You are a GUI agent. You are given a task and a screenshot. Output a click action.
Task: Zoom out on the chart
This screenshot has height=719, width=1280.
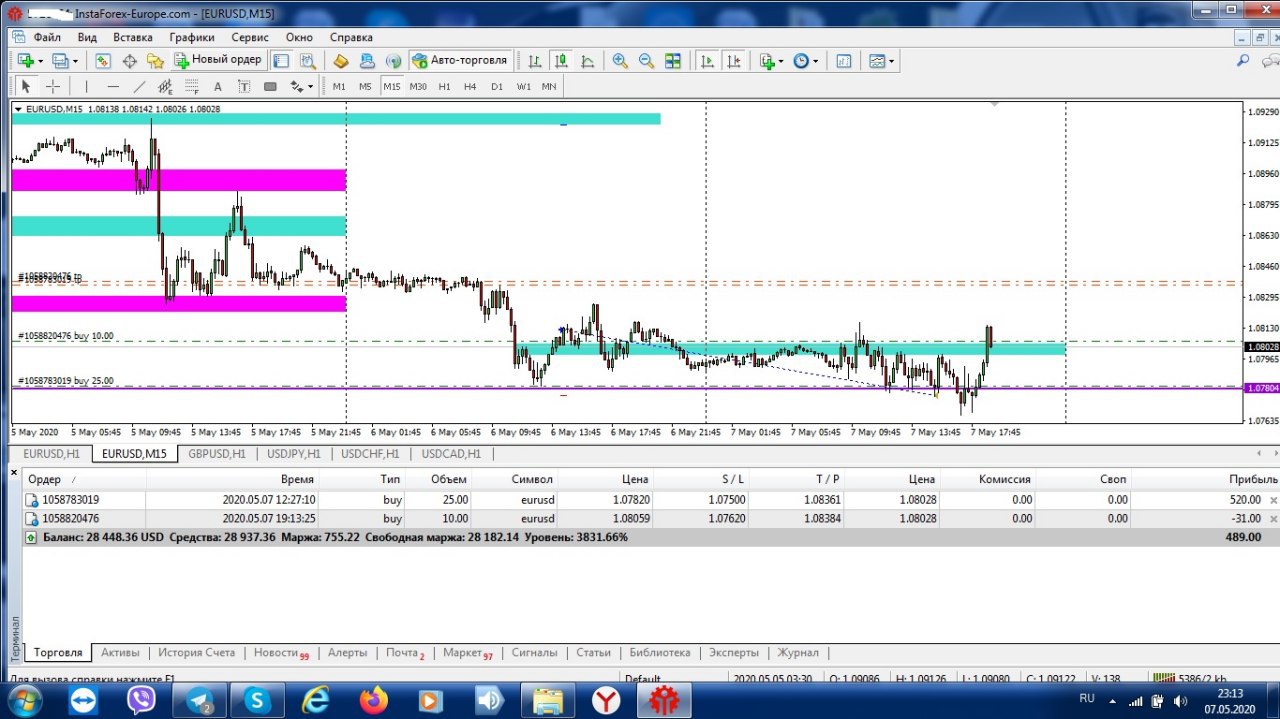click(646, 61)
